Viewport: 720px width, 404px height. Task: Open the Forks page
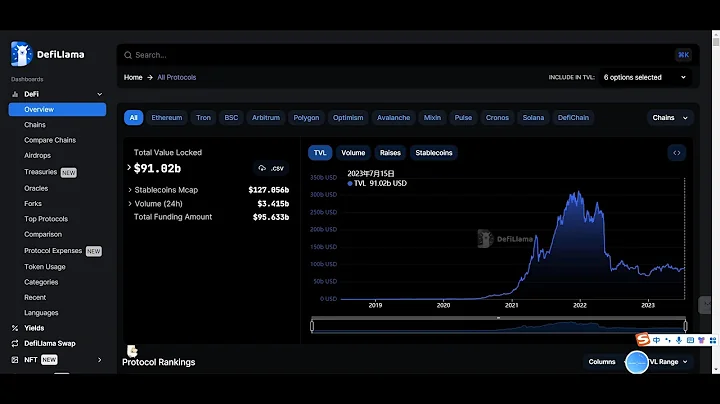[33, 204]
